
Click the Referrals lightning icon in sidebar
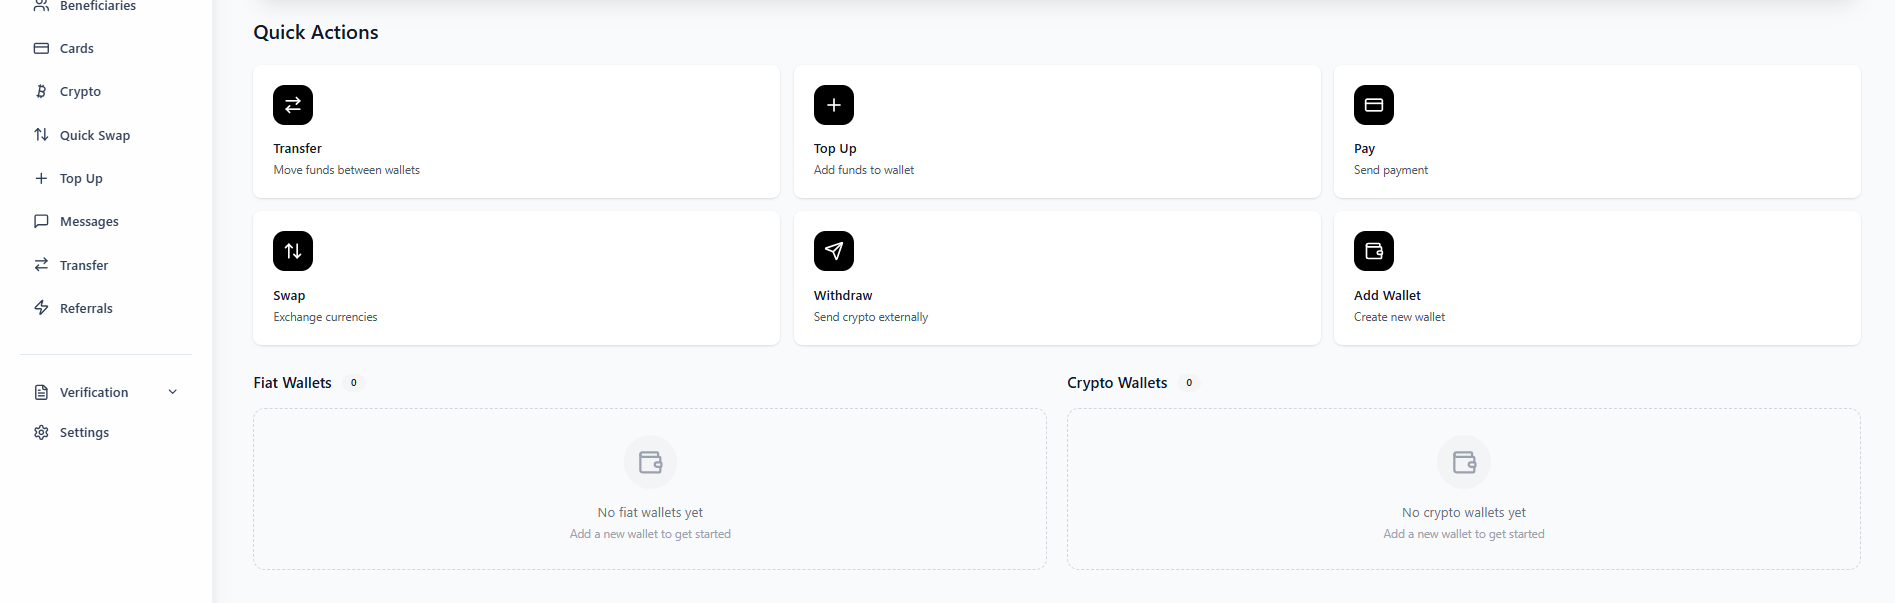pyautogui.click(x=41, y=308)
